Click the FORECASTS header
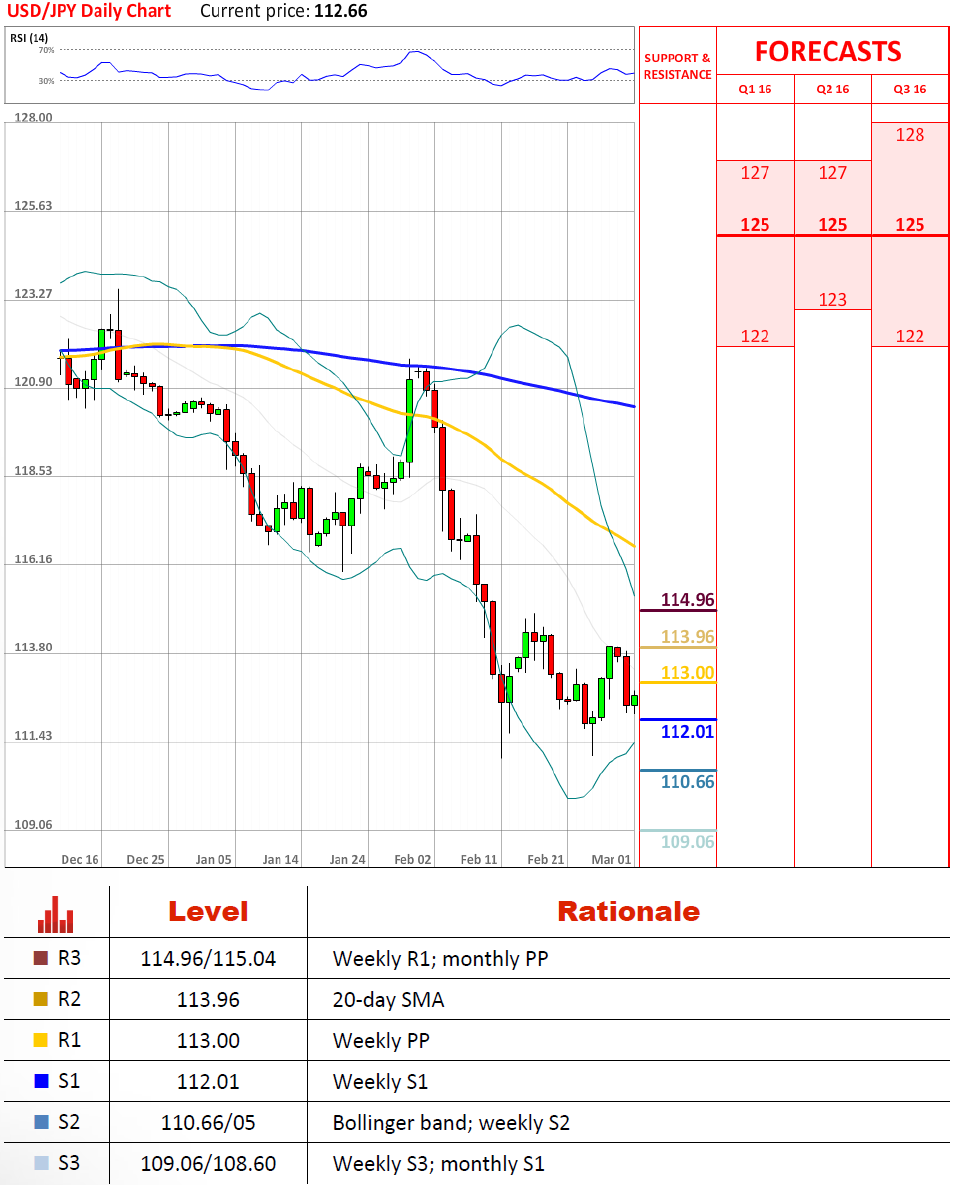This screenshot has height=1185, width=954. click(x=829, y=51)
